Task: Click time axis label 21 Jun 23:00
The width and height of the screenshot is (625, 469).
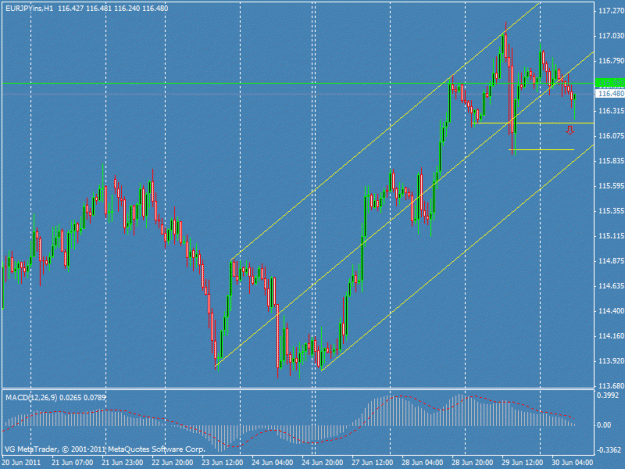Action: pyautogui.click(x=122, y=463)
